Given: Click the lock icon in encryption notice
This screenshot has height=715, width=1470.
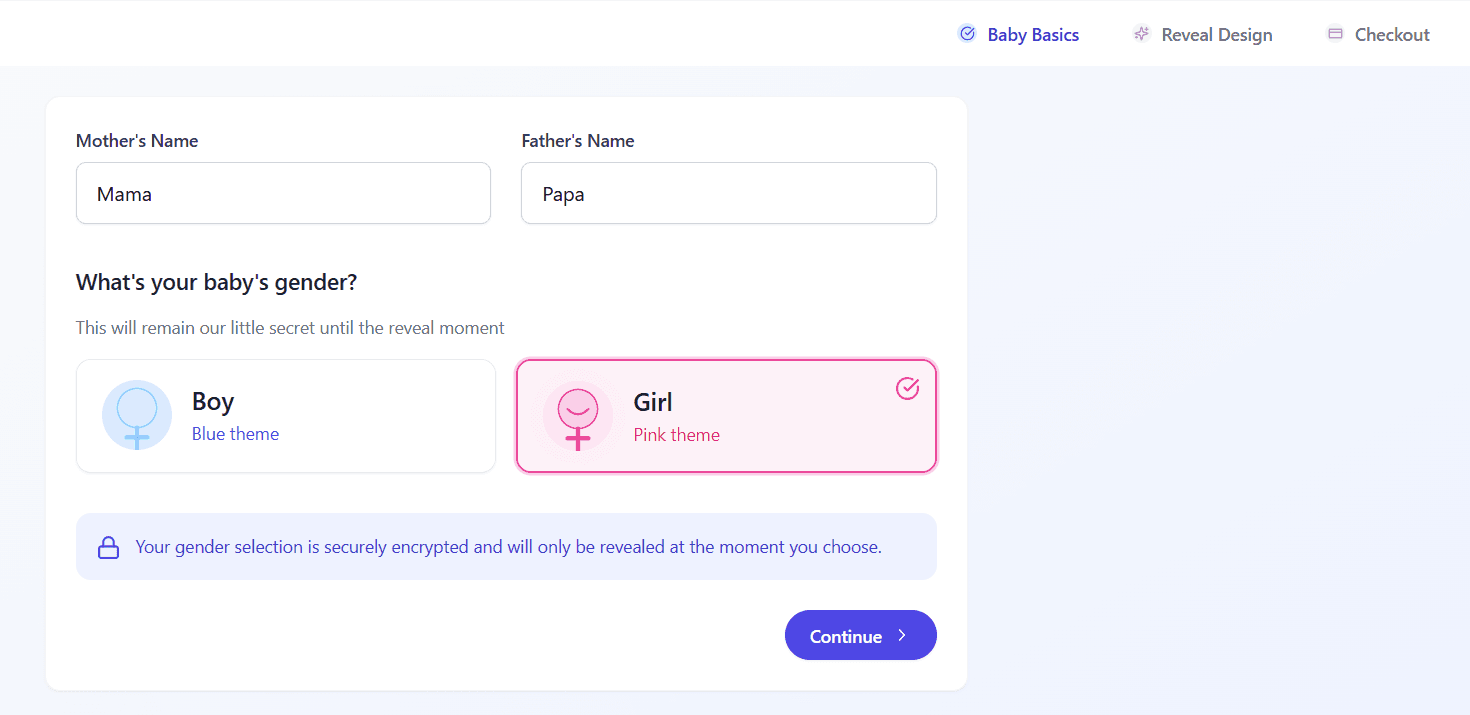Looking at the screenshot, I should click(x=108, y=548).
